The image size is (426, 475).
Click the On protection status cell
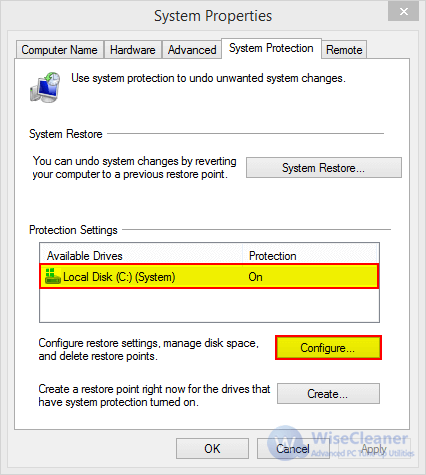click(255, 277)
